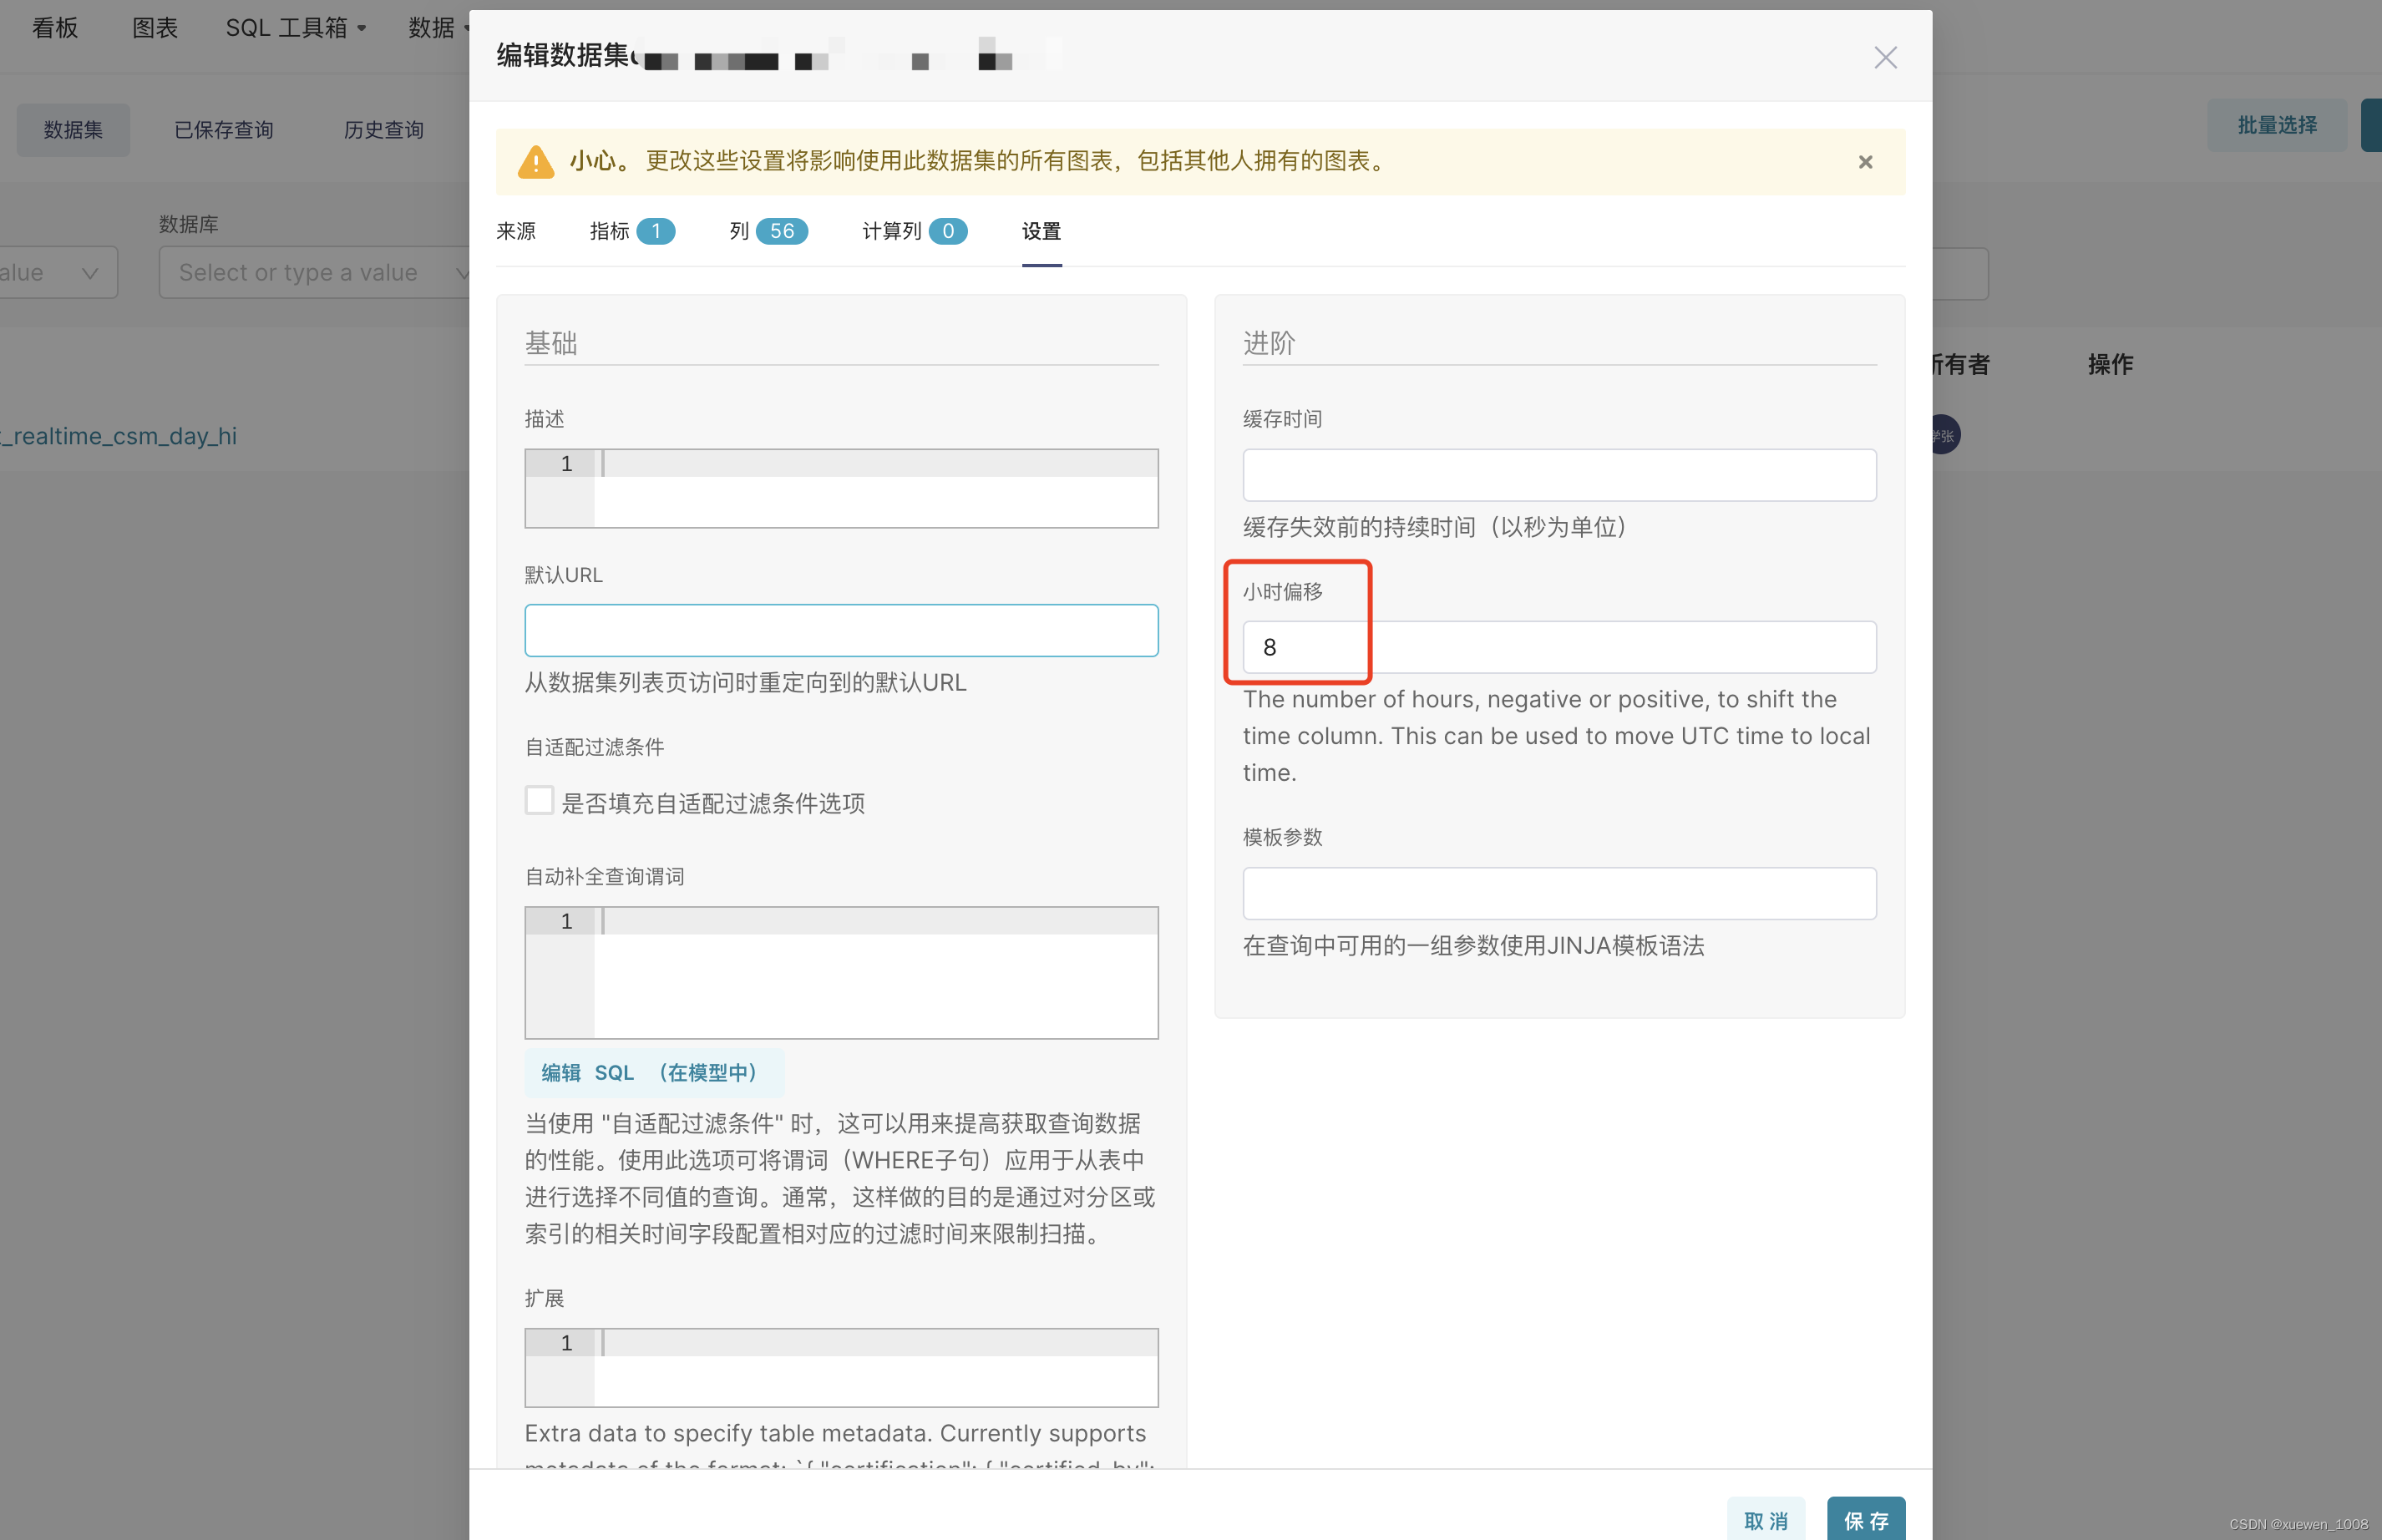Screen dimensions: 2382x1540
Task: Open the 看板 menu item
Action: click(55, 28)
